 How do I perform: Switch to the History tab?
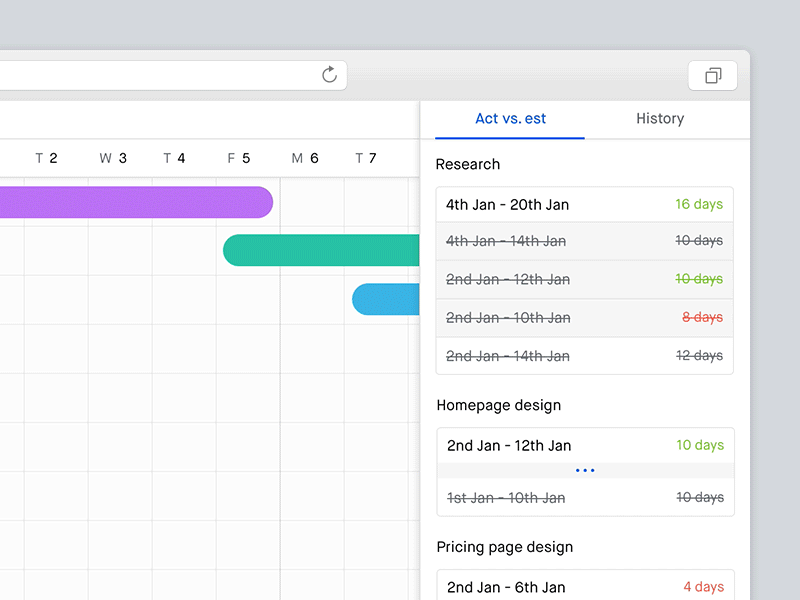tap(659, 118)
